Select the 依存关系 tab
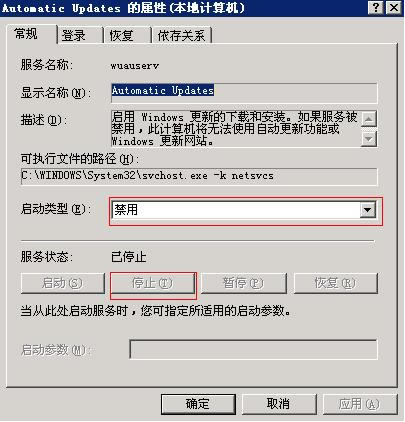Screen dimensions: 405x422 click(181, 36)
